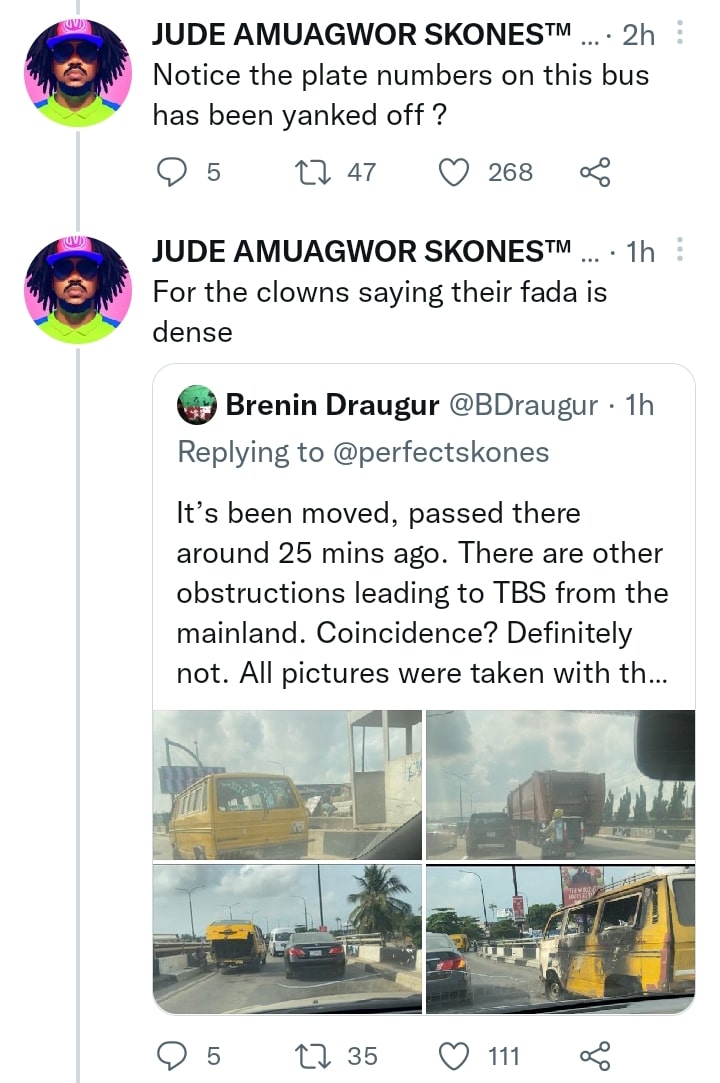View the yellow bus by booth photo
Image resolution: width=720 pixels, height=1083 pixels.
pos(287,784)
